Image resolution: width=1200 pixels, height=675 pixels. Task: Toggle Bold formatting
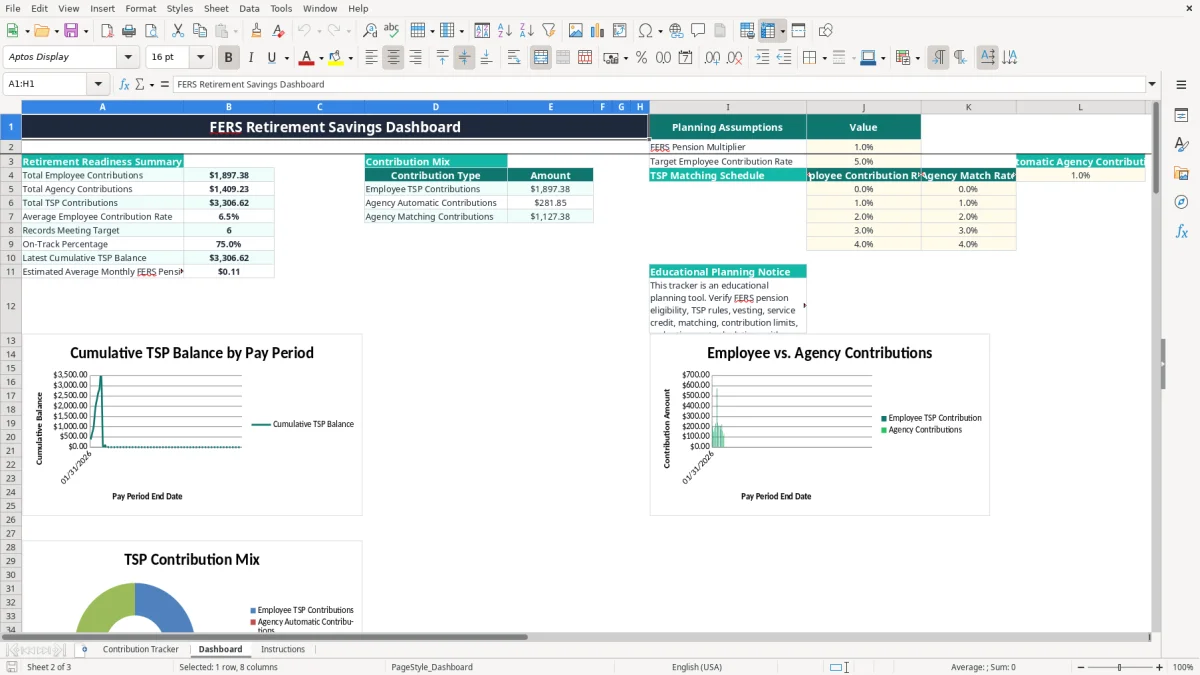click(x=228, y=58)
